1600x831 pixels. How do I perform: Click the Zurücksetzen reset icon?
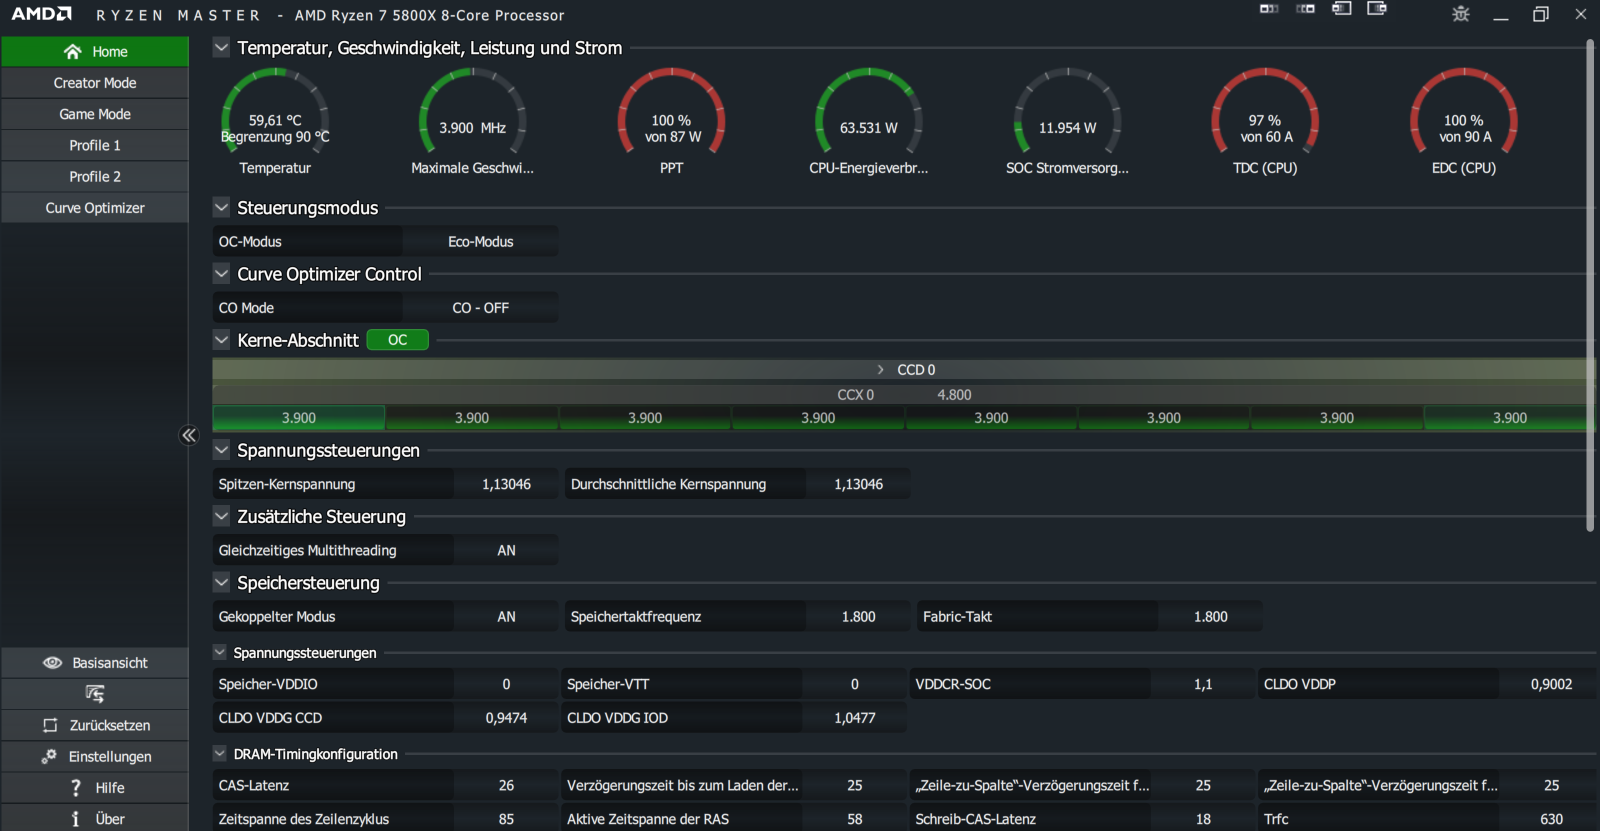coord(50,725)
